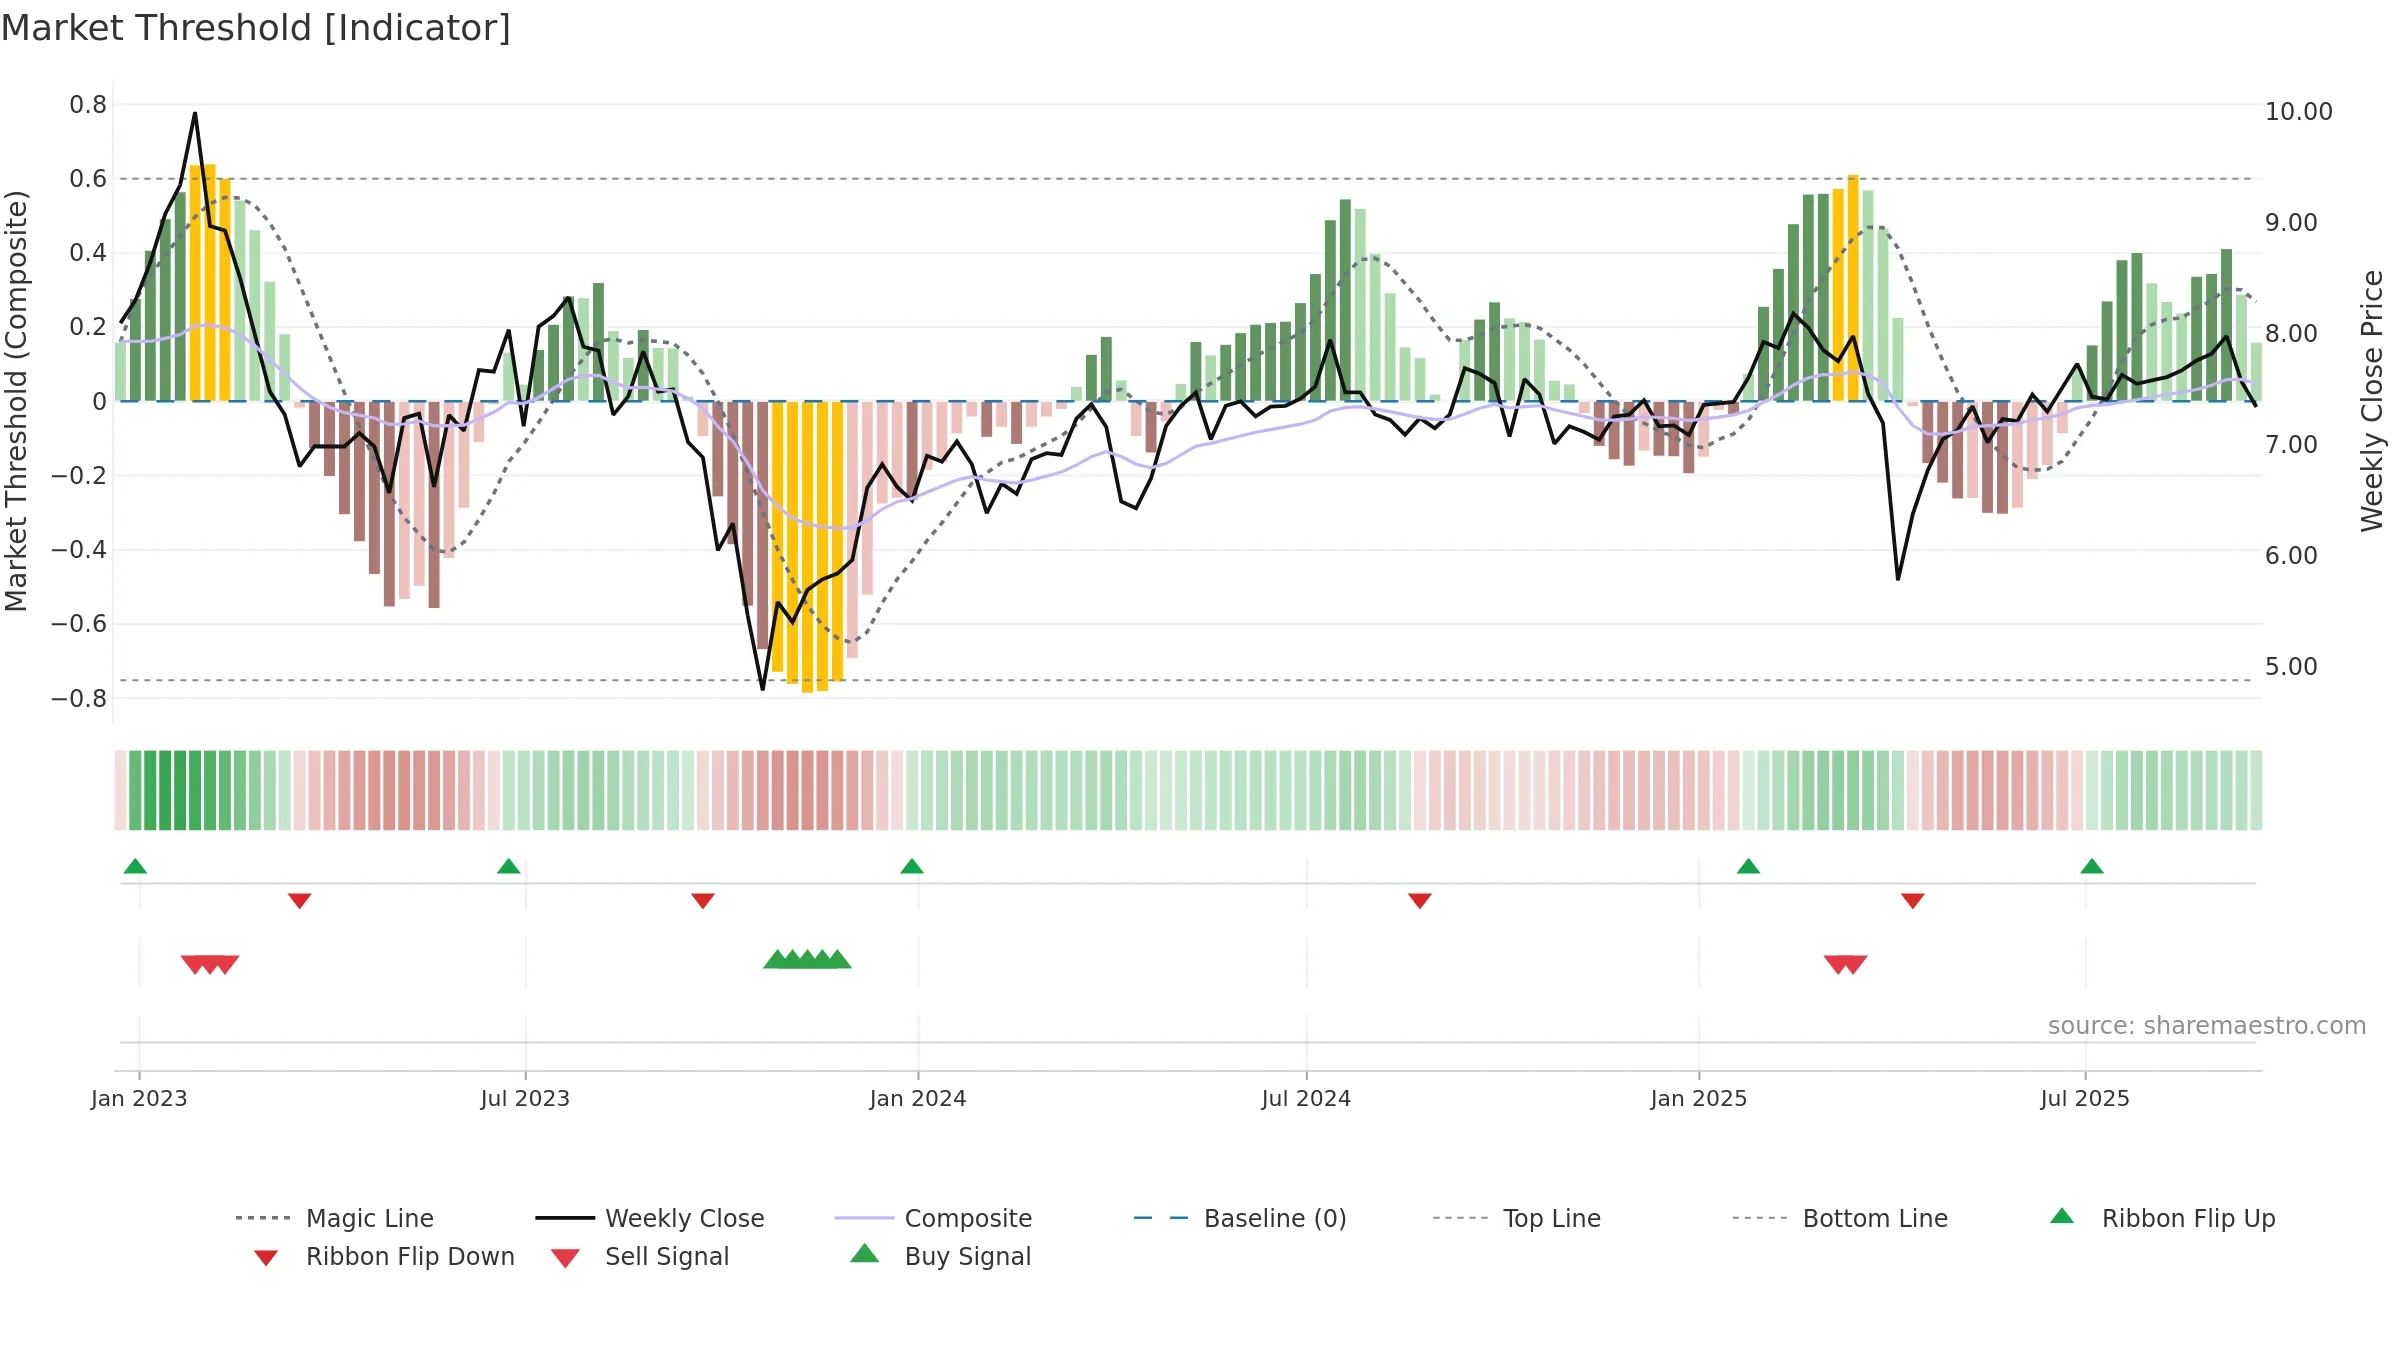Click the 0 composite axis tick
The image size is (2400, 1350).
(99, 401)
